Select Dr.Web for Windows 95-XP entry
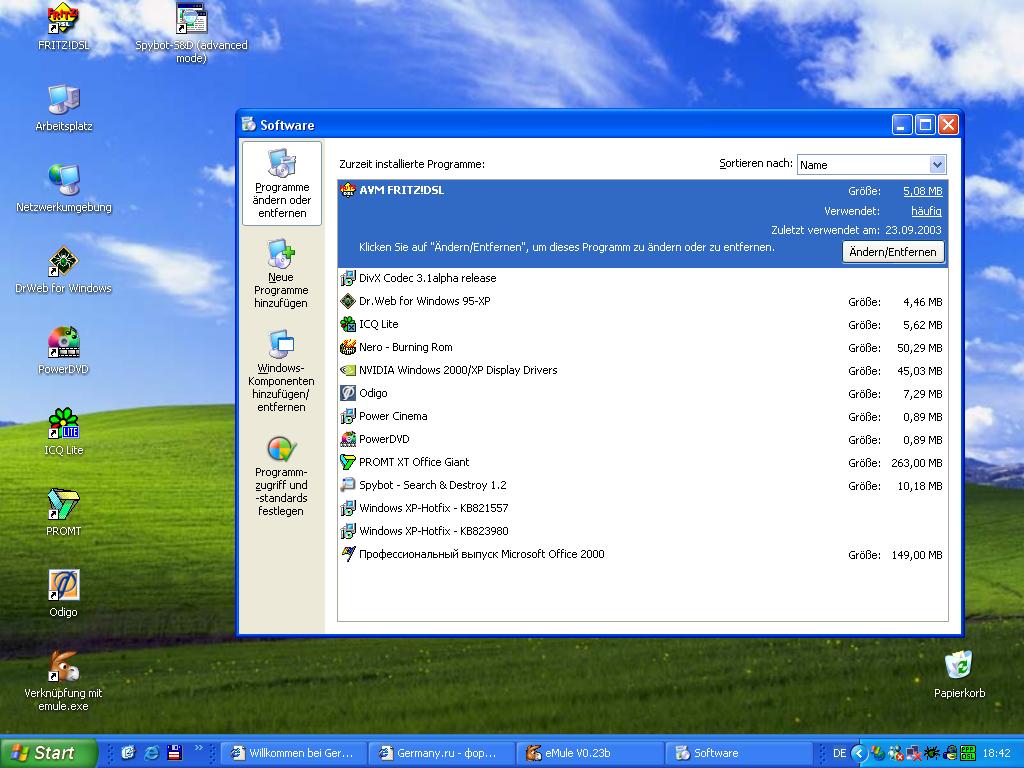 643,301
